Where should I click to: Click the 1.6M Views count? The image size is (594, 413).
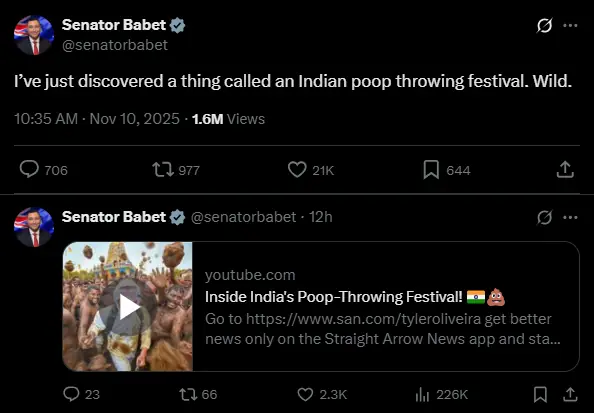(x=228, y=119)
